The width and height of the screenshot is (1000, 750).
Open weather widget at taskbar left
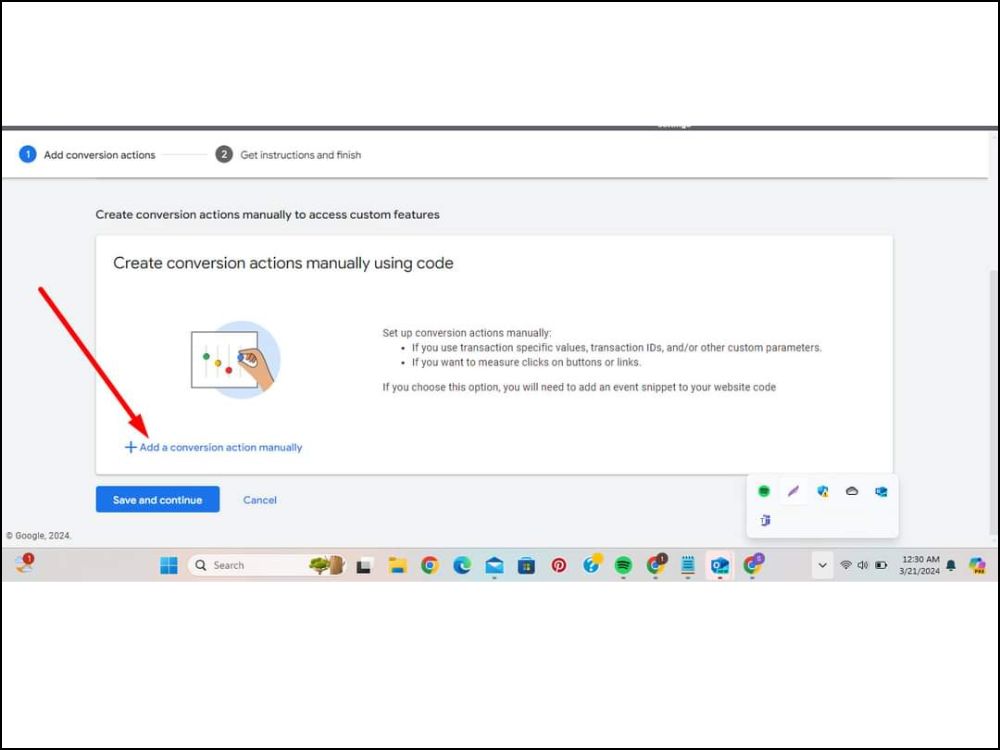(x=25, y=563)
